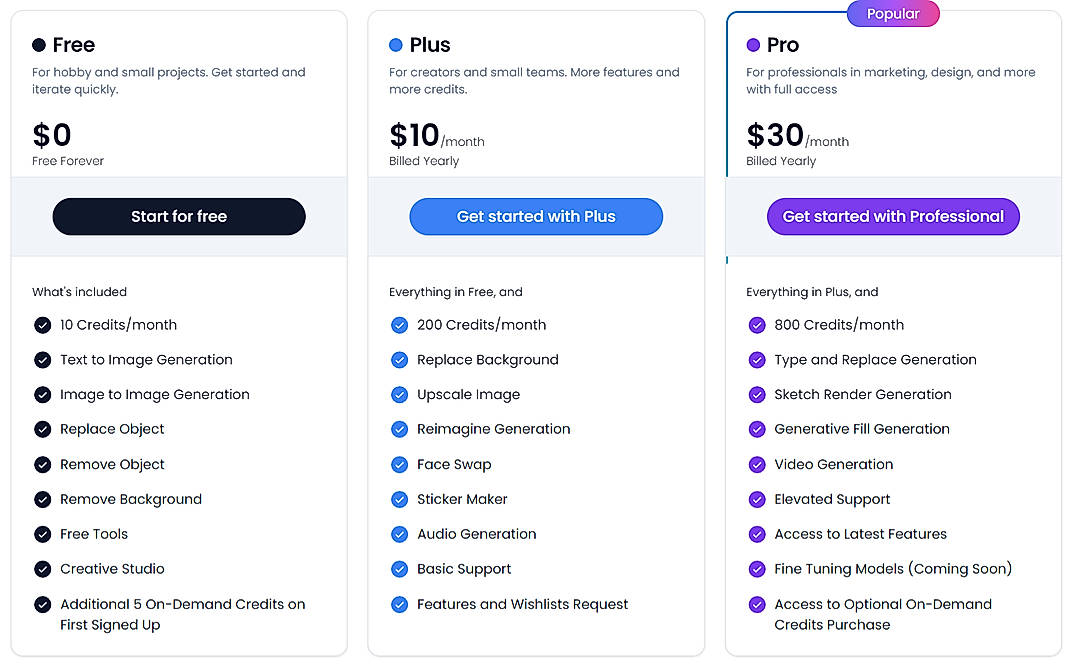Viewport: 1070px width, 670px height.
Task: Click the "Get started with Plus" button
Action: [x=535, y=216]
